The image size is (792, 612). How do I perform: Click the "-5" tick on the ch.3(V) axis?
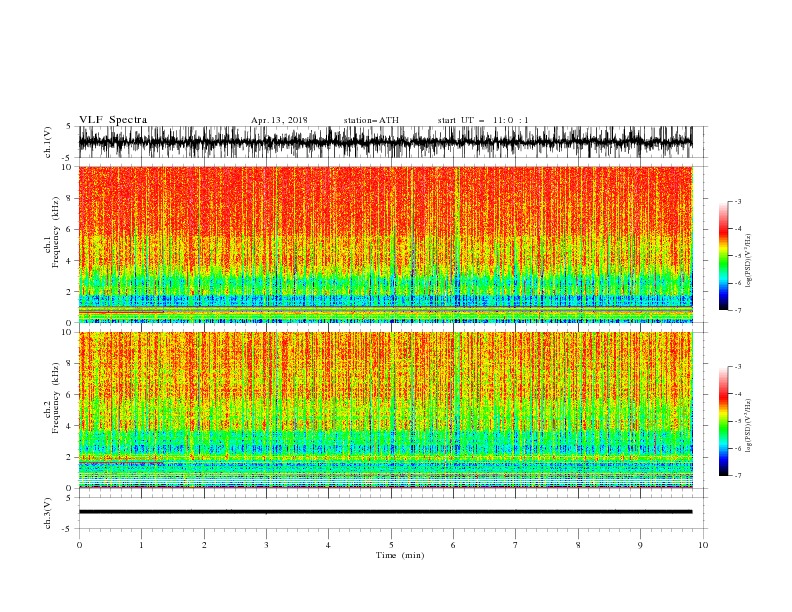click(67, 529)
